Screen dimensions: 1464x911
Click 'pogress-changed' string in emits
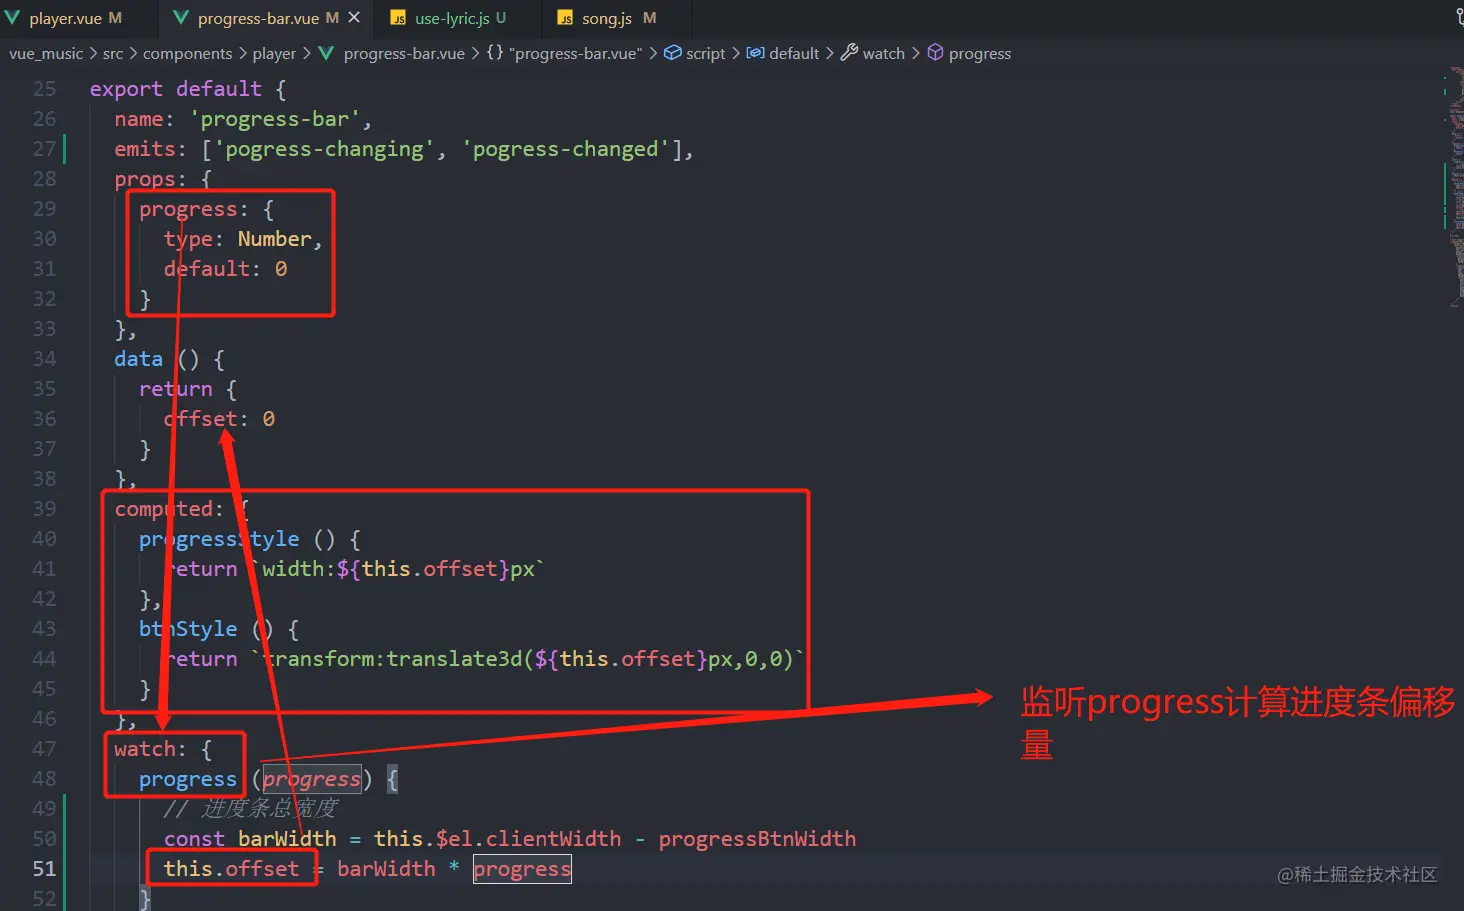[566, 149]
